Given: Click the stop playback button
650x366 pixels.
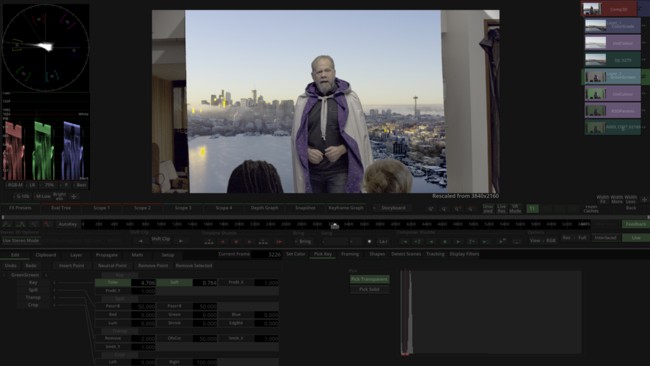Looking at the screenshot, I should (445, 241).
